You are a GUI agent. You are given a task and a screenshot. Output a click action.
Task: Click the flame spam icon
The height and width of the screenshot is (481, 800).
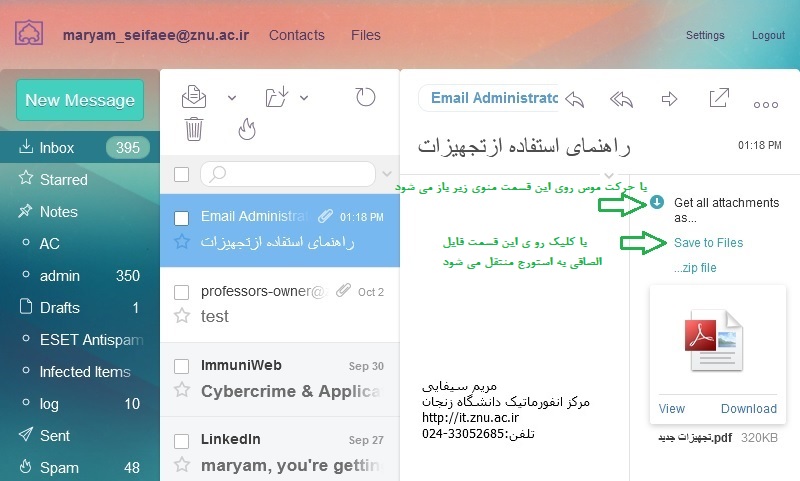point(247,129)
